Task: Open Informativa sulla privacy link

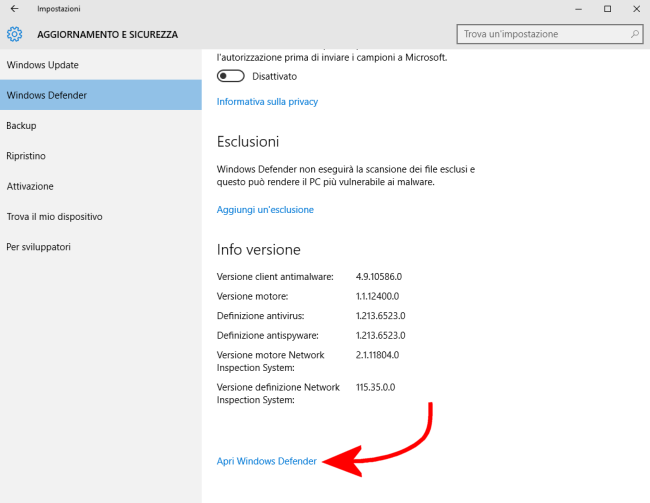Action: (x=267, y=102)
